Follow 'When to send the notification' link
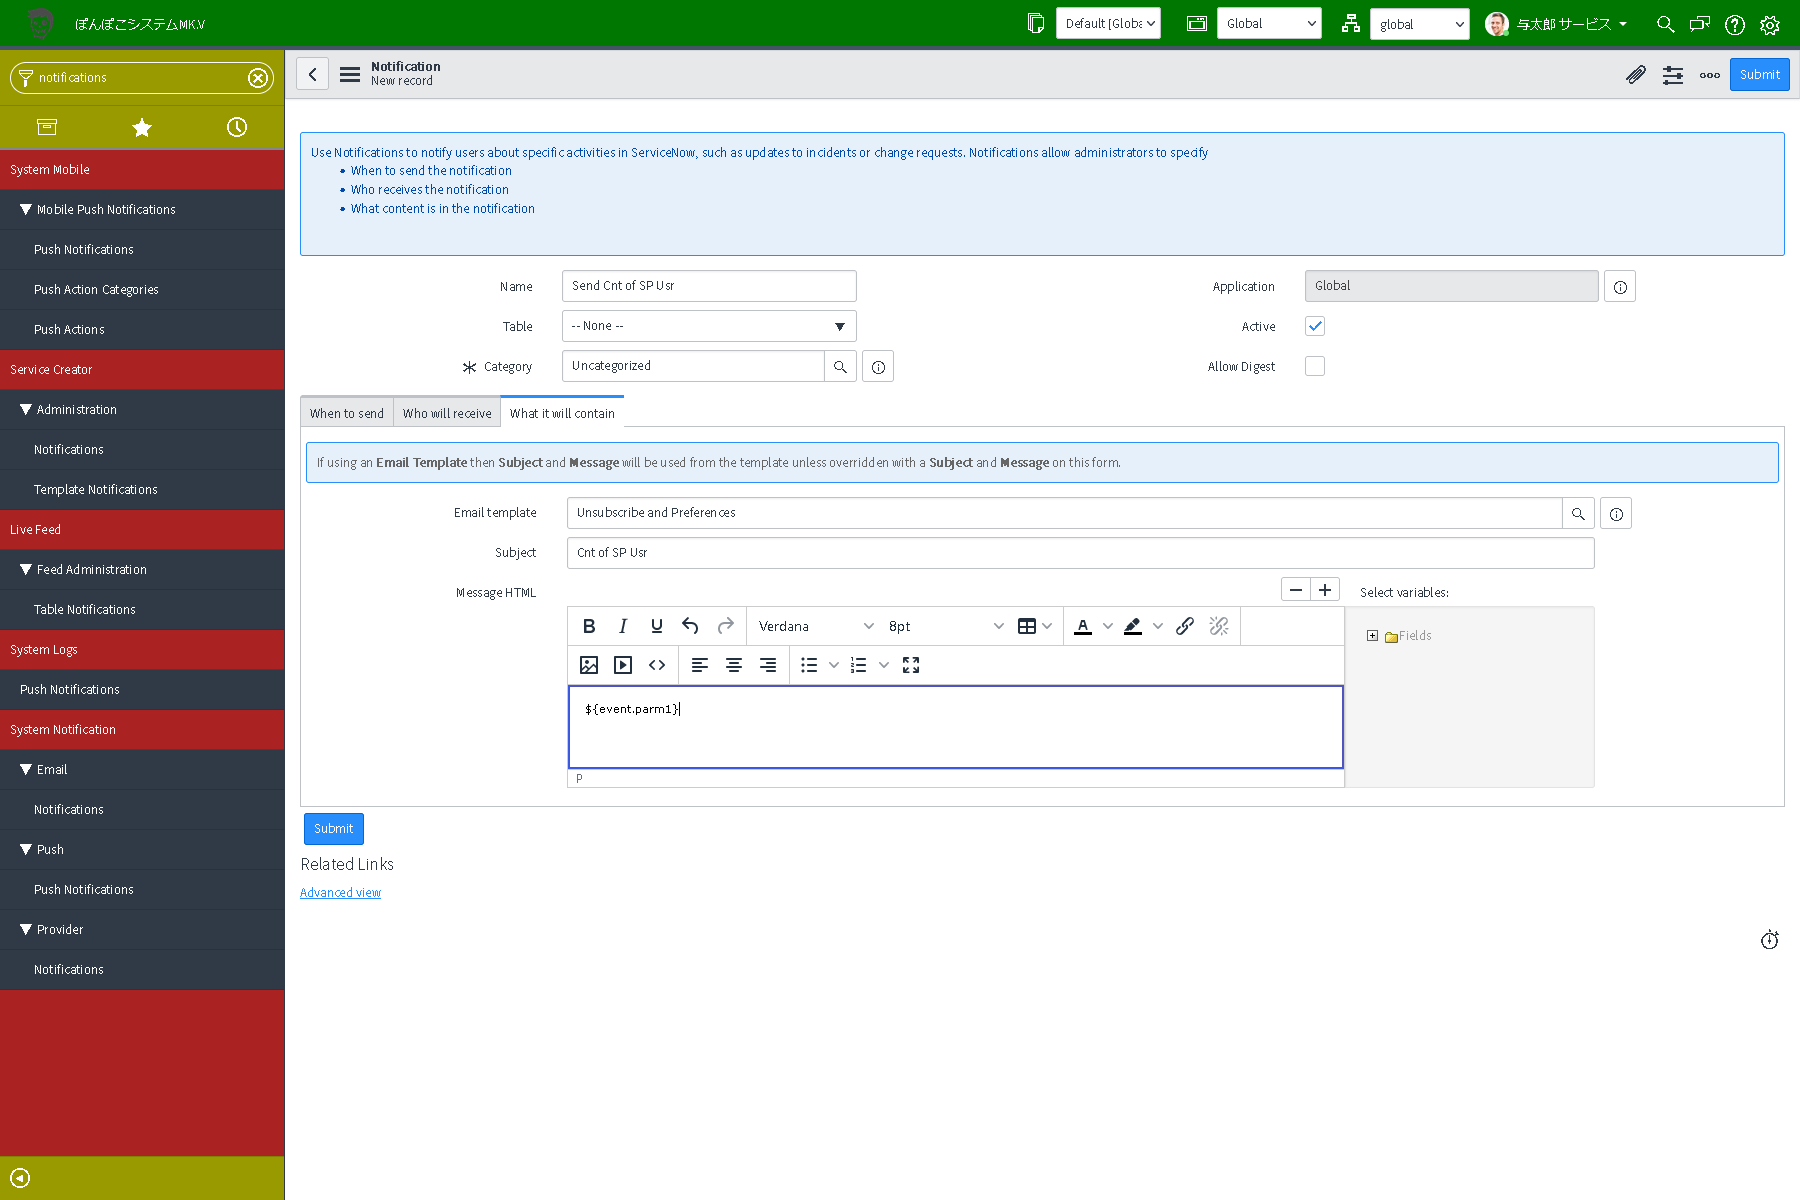Image resolution: width=1800 pixels, height=1200 pixels. click(431, 171)
